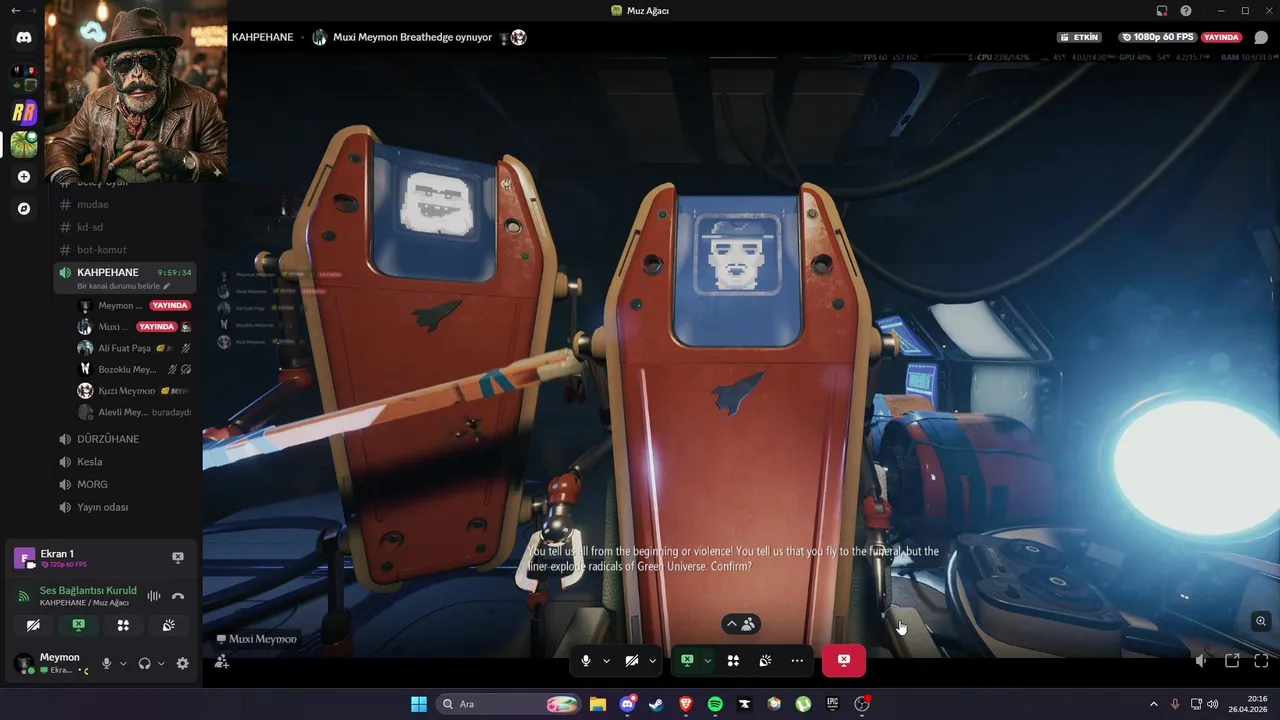Open Discover servers compass icon
This screenshot has width=1280, height=720.
point(24,209)
